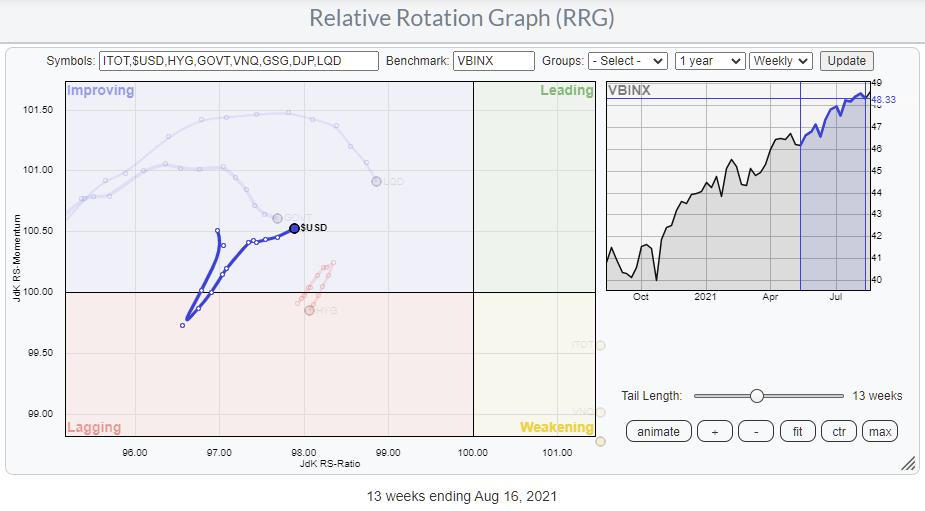Open the Groups select dropdown
This screenshot has width=925, height=511.
[627, 61]
